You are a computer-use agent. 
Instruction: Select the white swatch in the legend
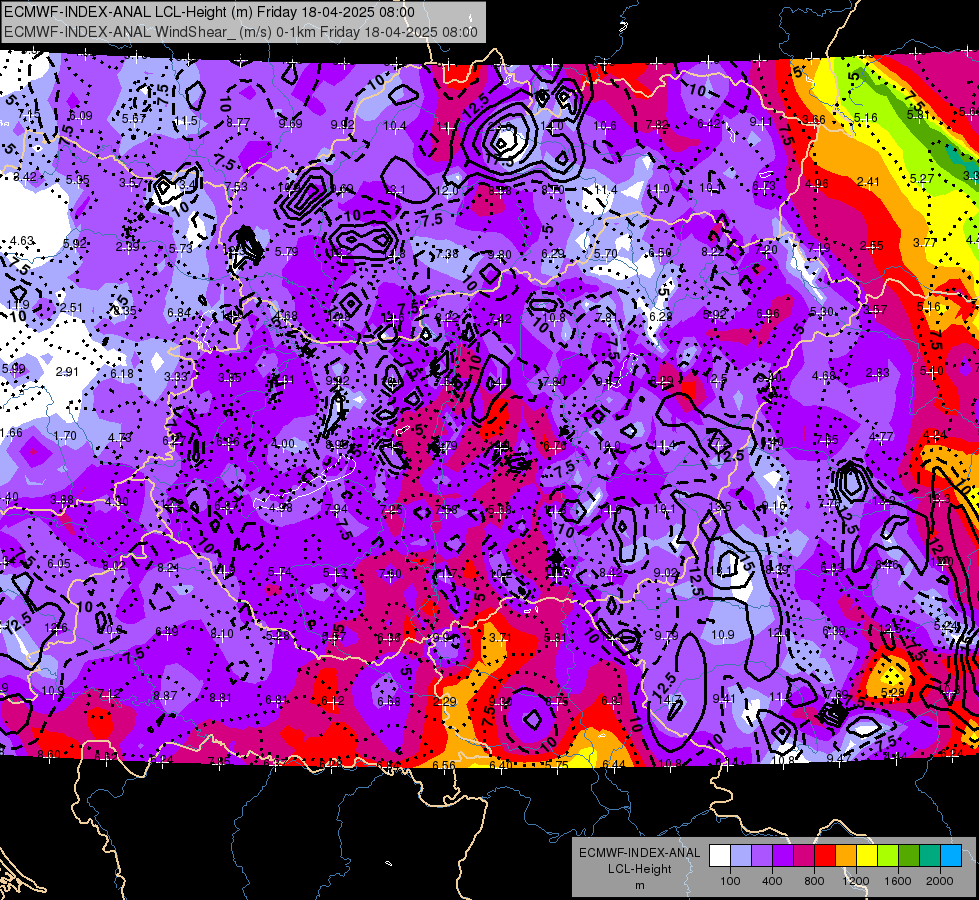click(x=720, y=856)
